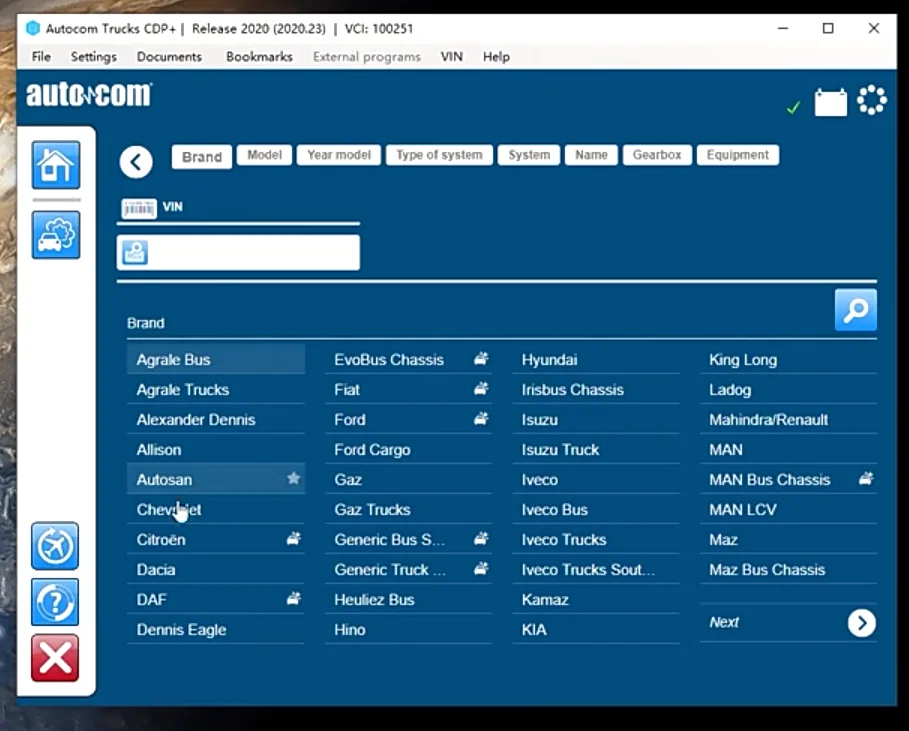Click the vehicle icon beside MAN Bus Chassis
This screenshot has height=731, width=909.
866,479
